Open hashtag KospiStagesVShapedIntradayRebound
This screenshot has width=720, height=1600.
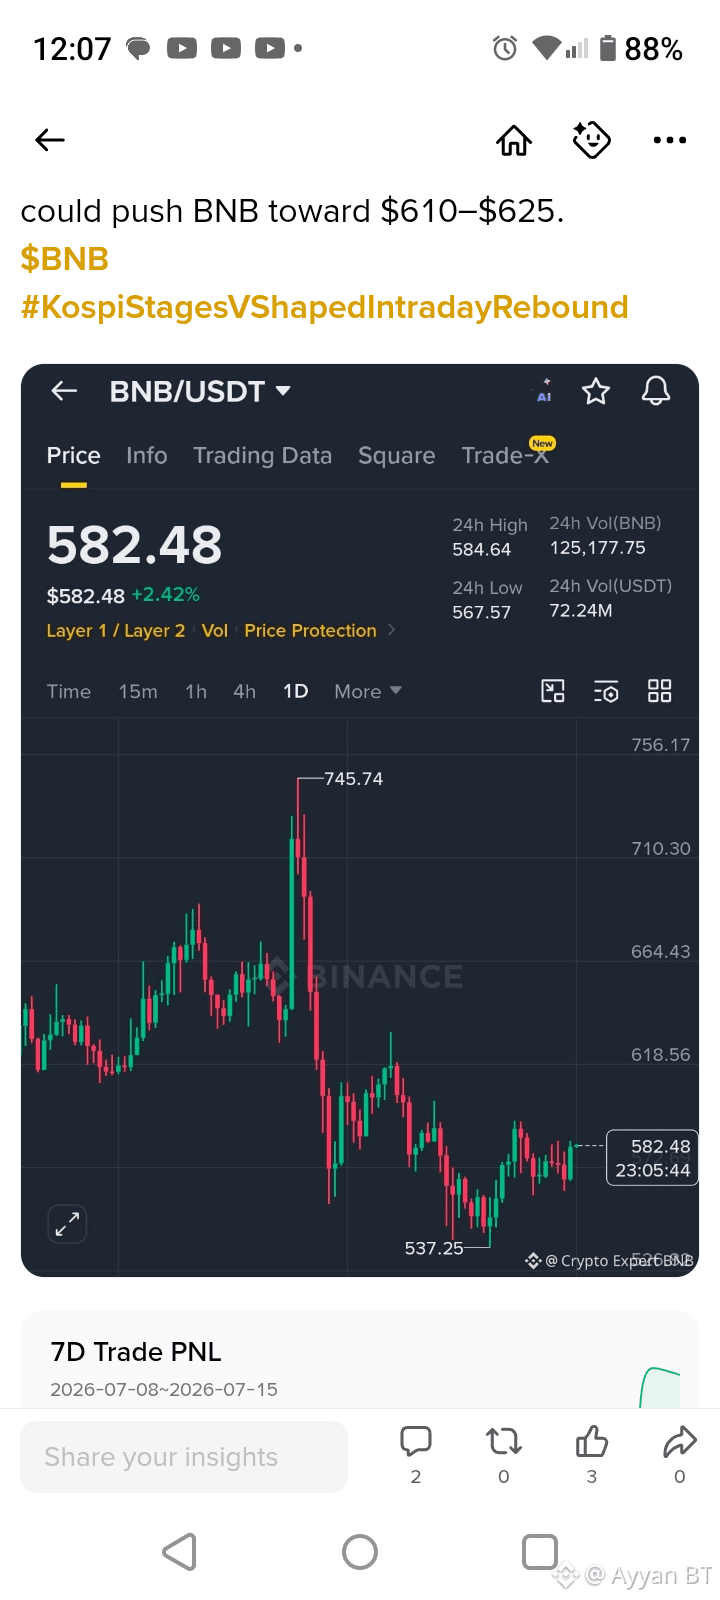coord(324,307)
